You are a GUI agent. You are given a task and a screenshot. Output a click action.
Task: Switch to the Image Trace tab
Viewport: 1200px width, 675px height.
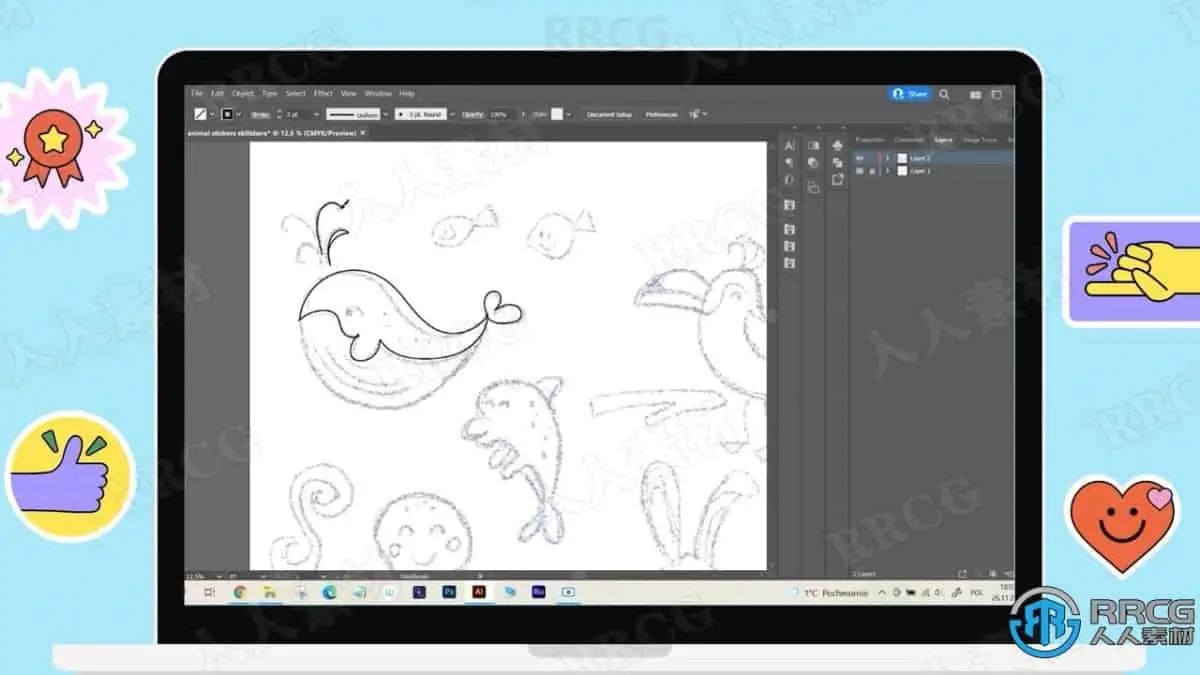pyautogui.click(x=979, y=140)
